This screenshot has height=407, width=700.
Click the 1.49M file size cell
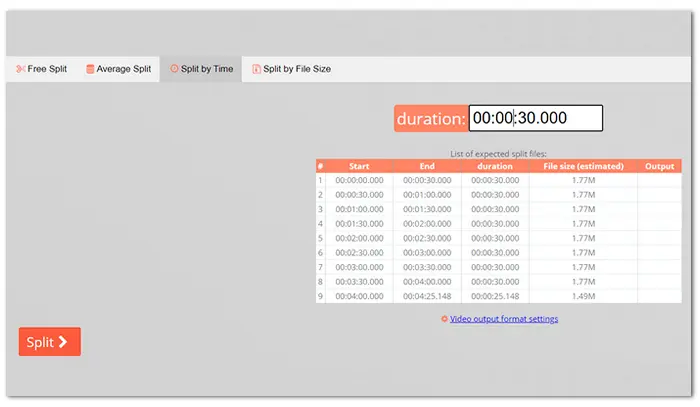click(583, 297)
